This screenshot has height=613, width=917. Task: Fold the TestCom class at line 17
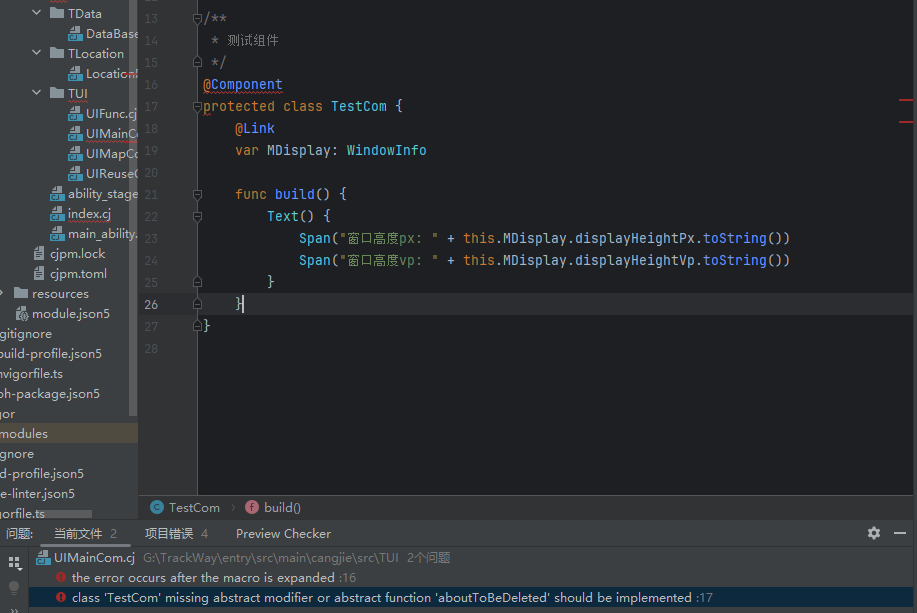click(x=197, y=106)
